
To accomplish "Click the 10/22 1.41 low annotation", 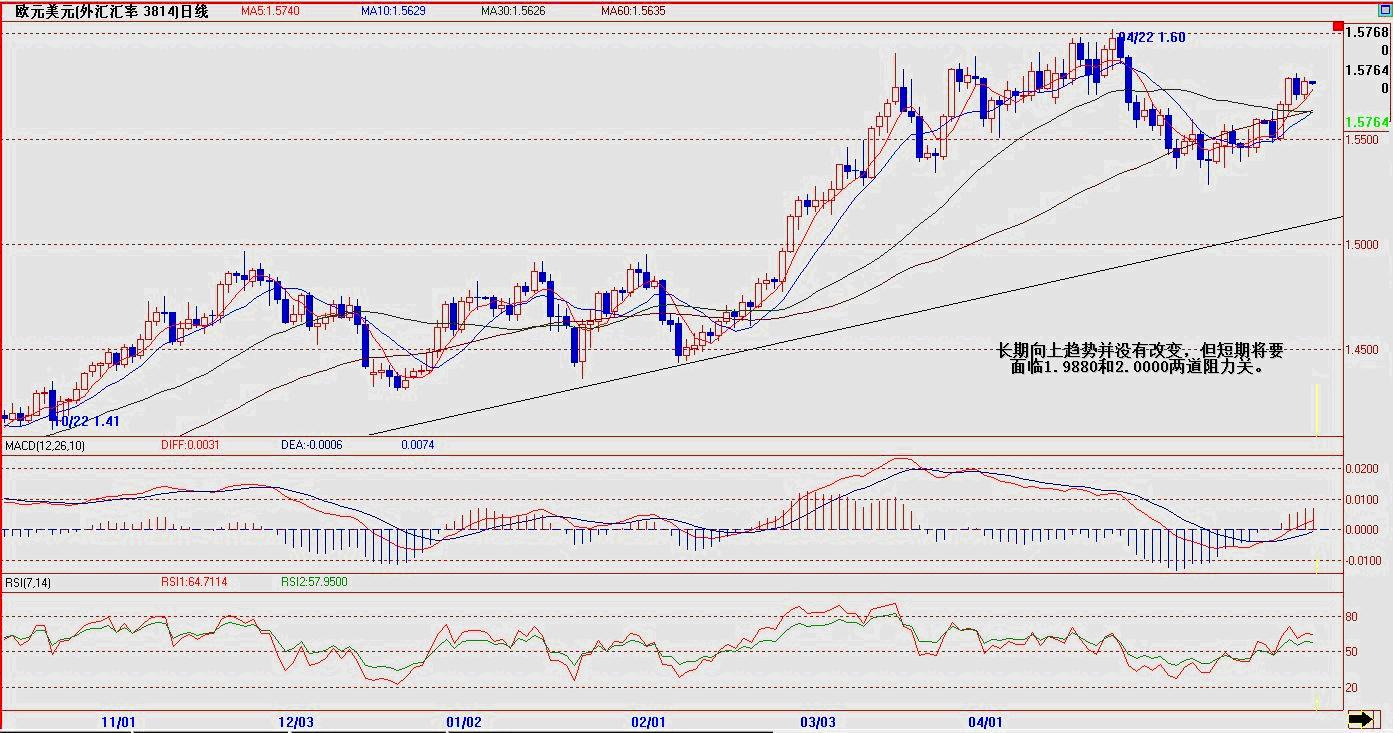I will pyautogui.click(x=84, y=421).
